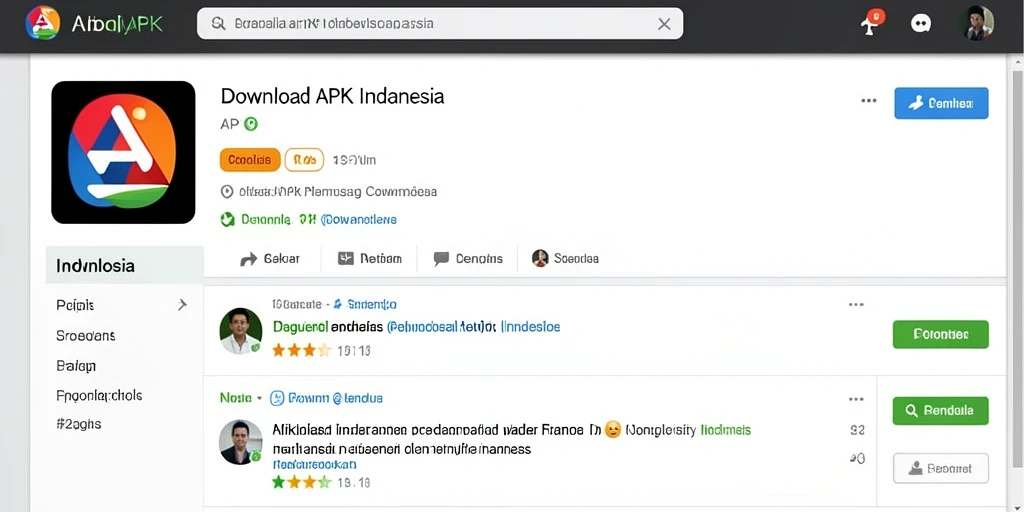Viewport: 1024px width, 512px height.
Task: Open the user profile avatar in header
Action: (x=976, y=24)
